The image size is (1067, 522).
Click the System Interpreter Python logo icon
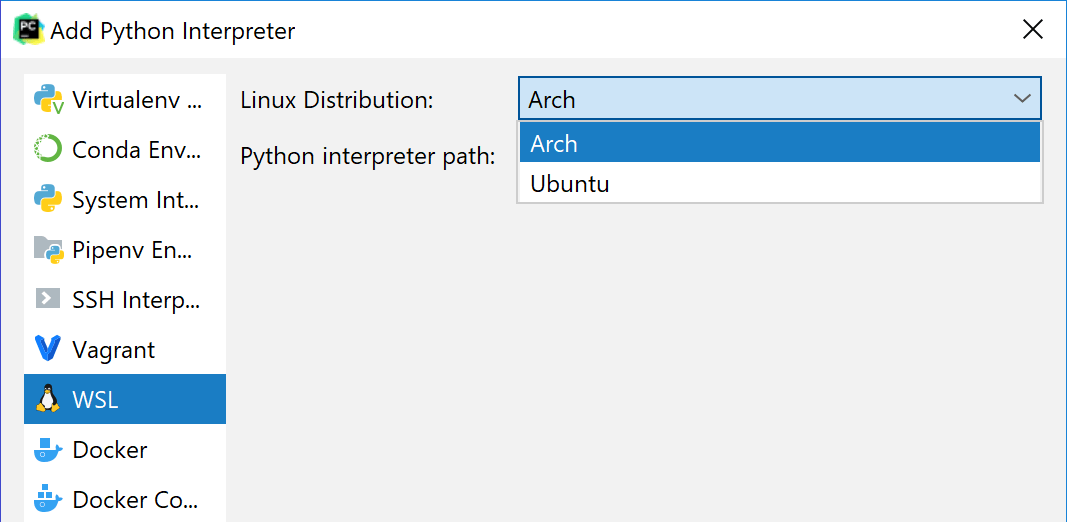48,199
